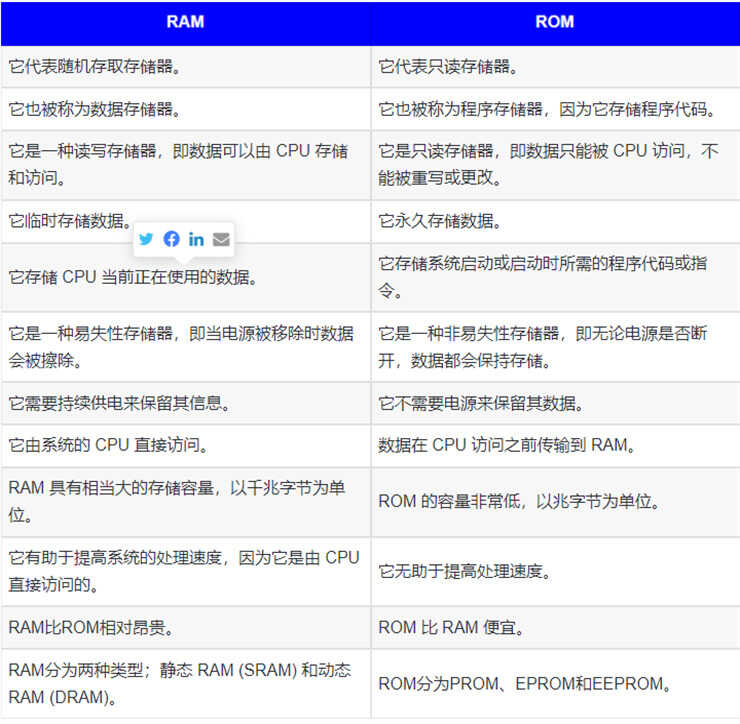Select cell starting "RAM 具有相当大的存储容量"

pyautogui.click(x=185, y=501)
